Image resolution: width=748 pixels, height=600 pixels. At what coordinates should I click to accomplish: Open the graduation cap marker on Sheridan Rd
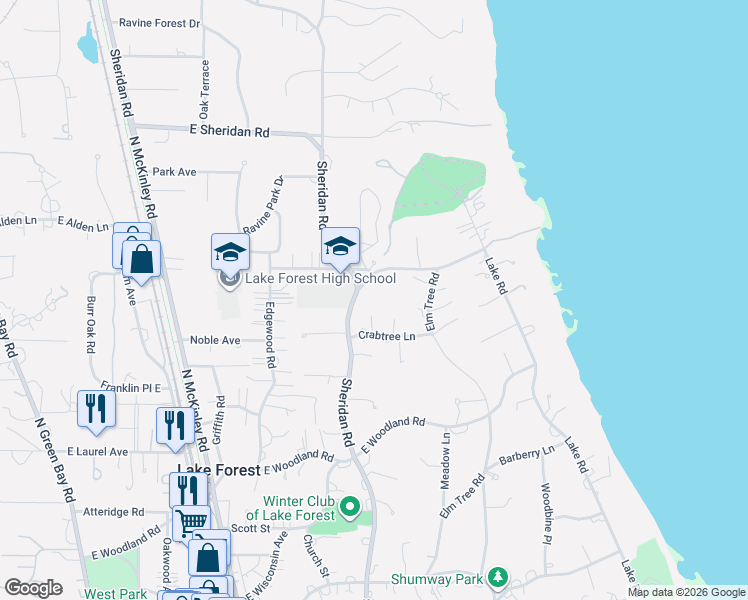[x=340, y=247]
